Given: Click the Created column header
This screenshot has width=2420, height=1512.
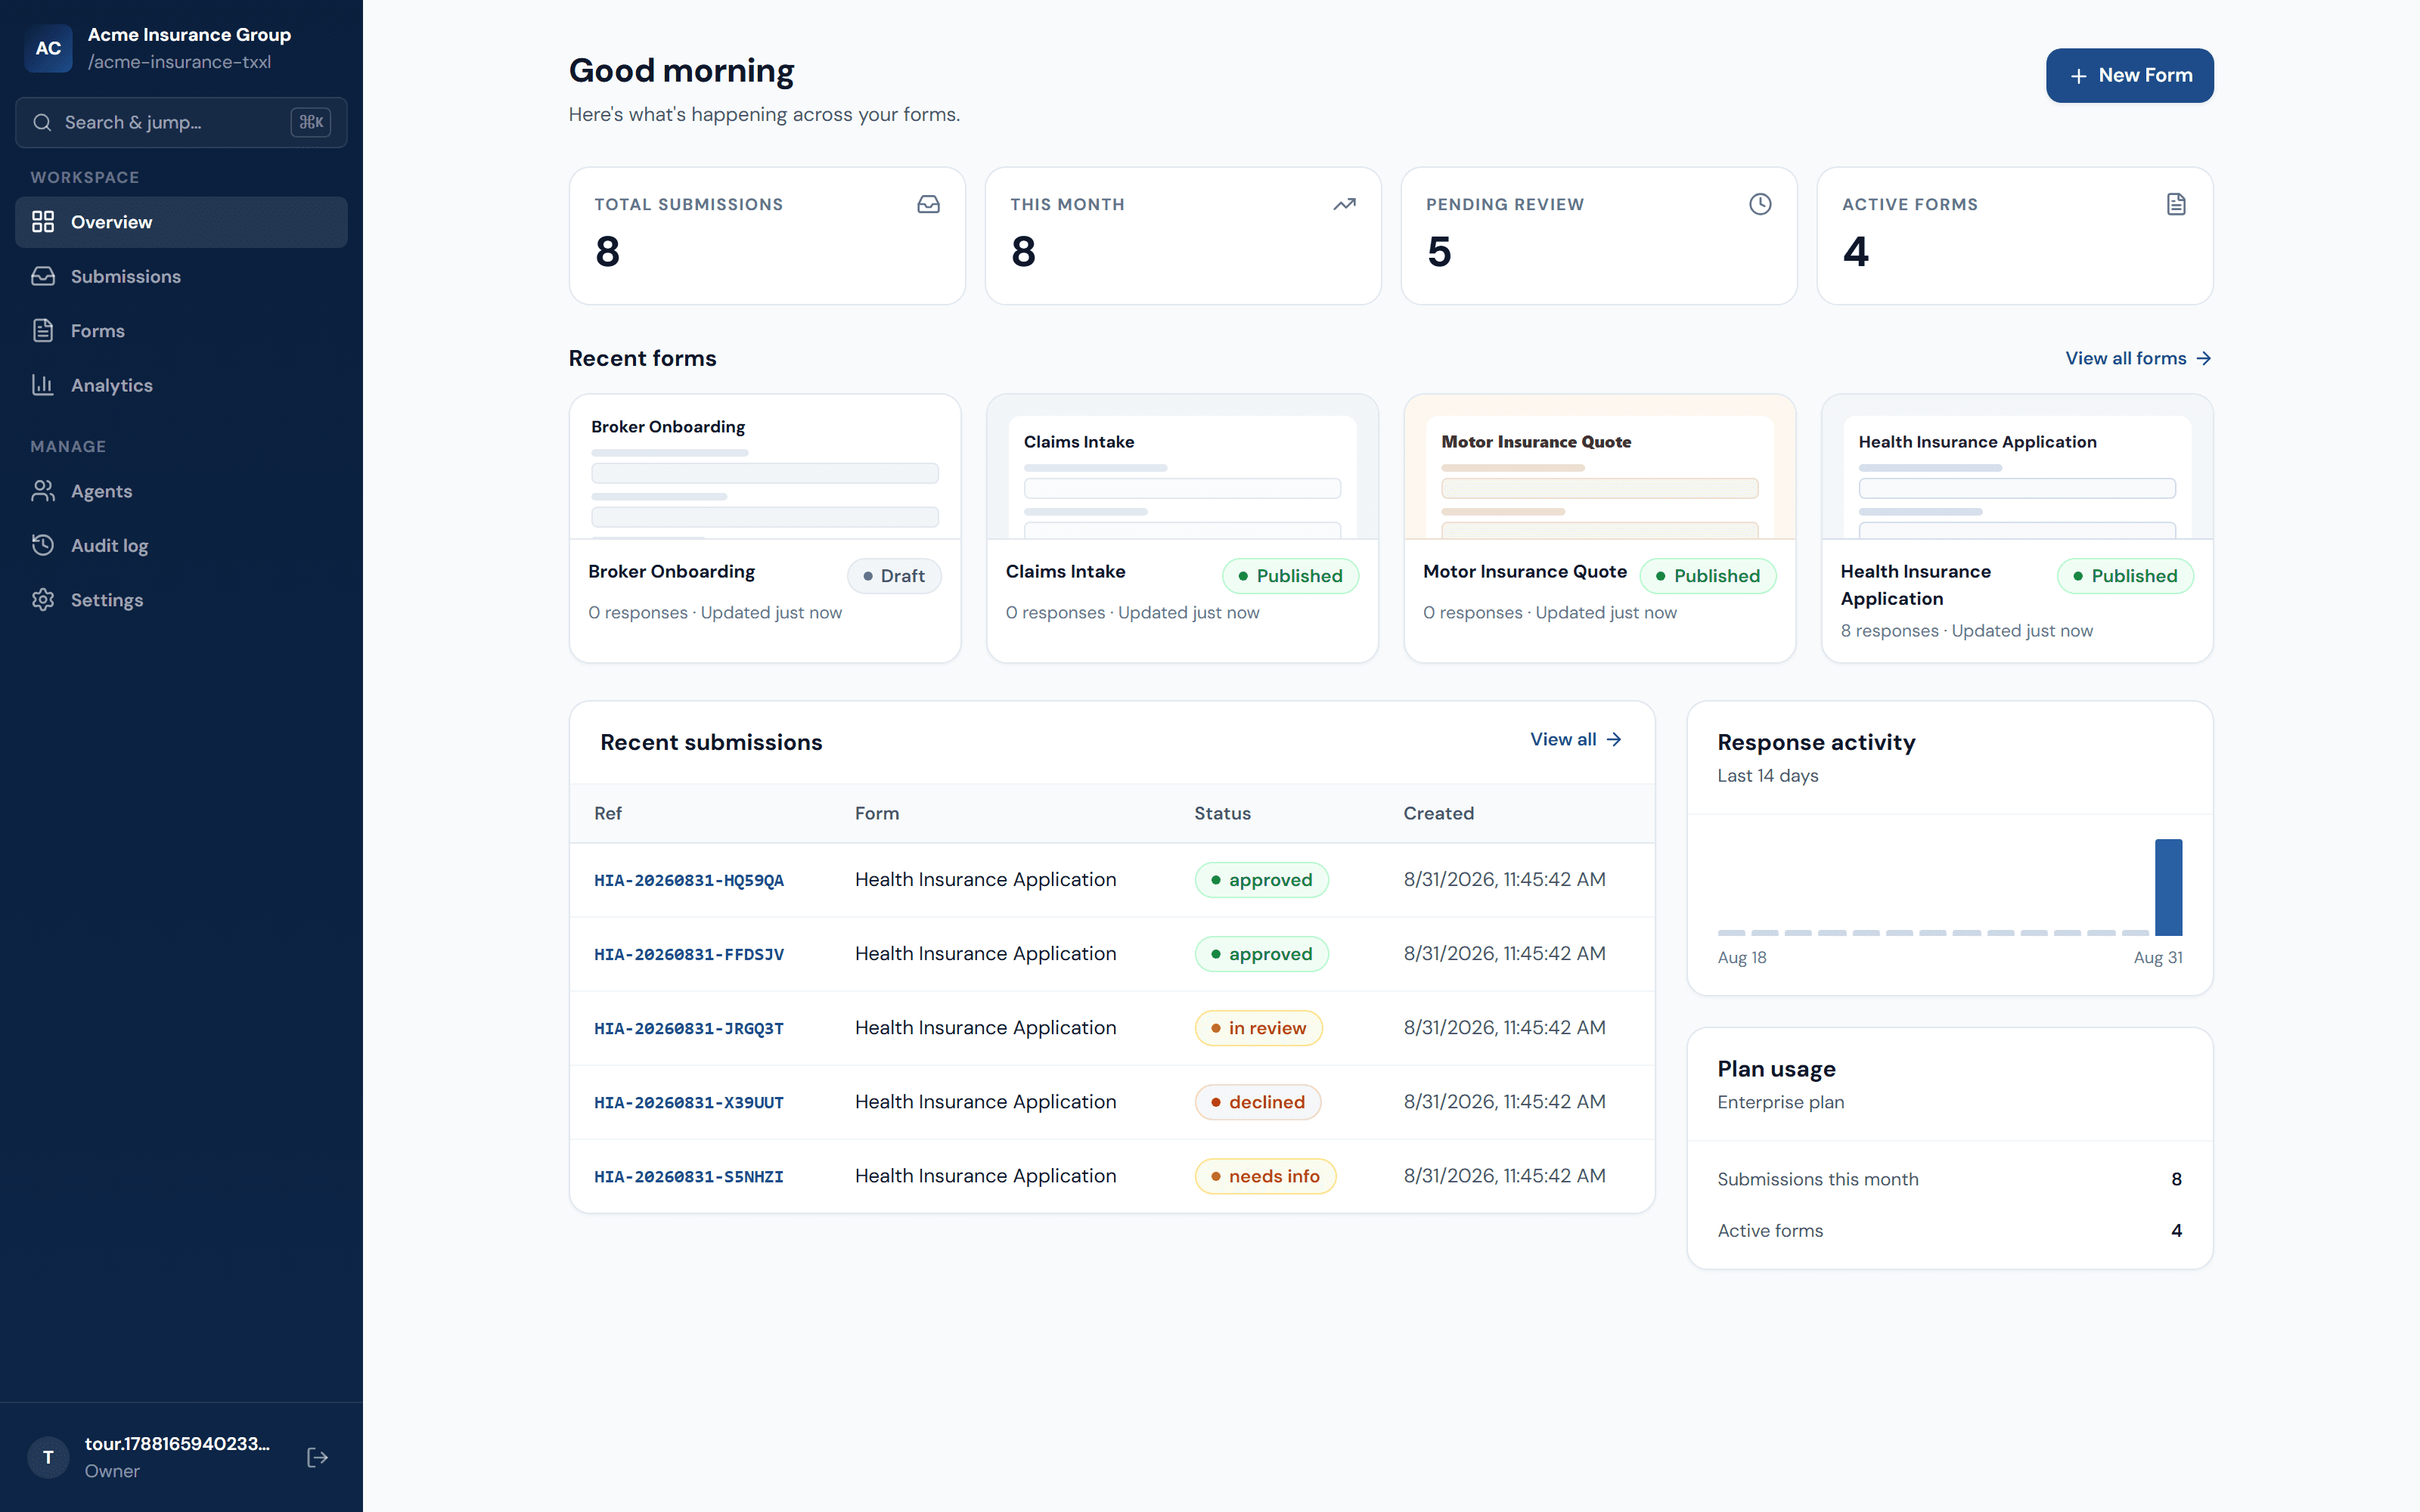Looking at the screenshot, I should tap(1438, 813).
